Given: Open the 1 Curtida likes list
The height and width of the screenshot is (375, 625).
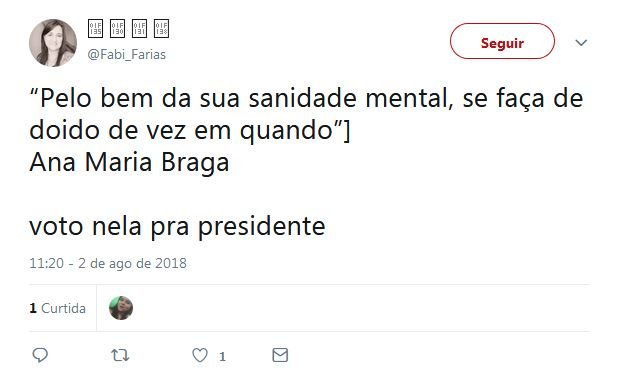Looking at the screenshot, I should (57, 308).
